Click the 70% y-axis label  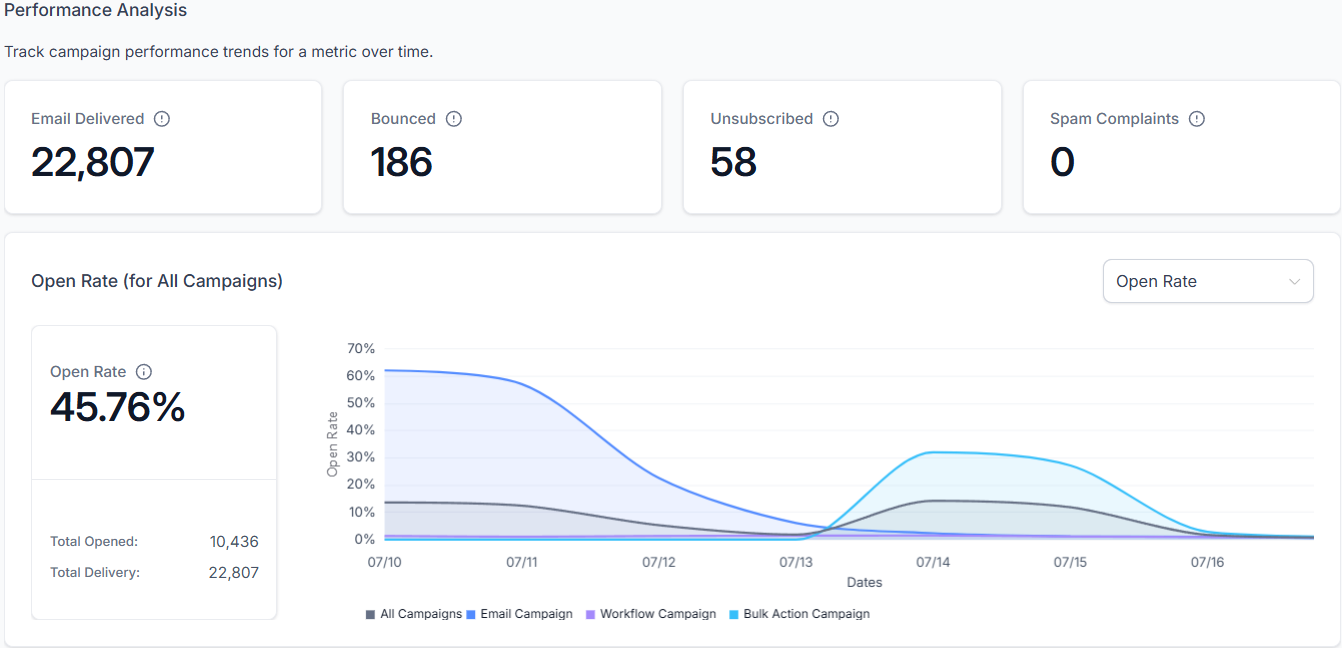pos(361,349)
